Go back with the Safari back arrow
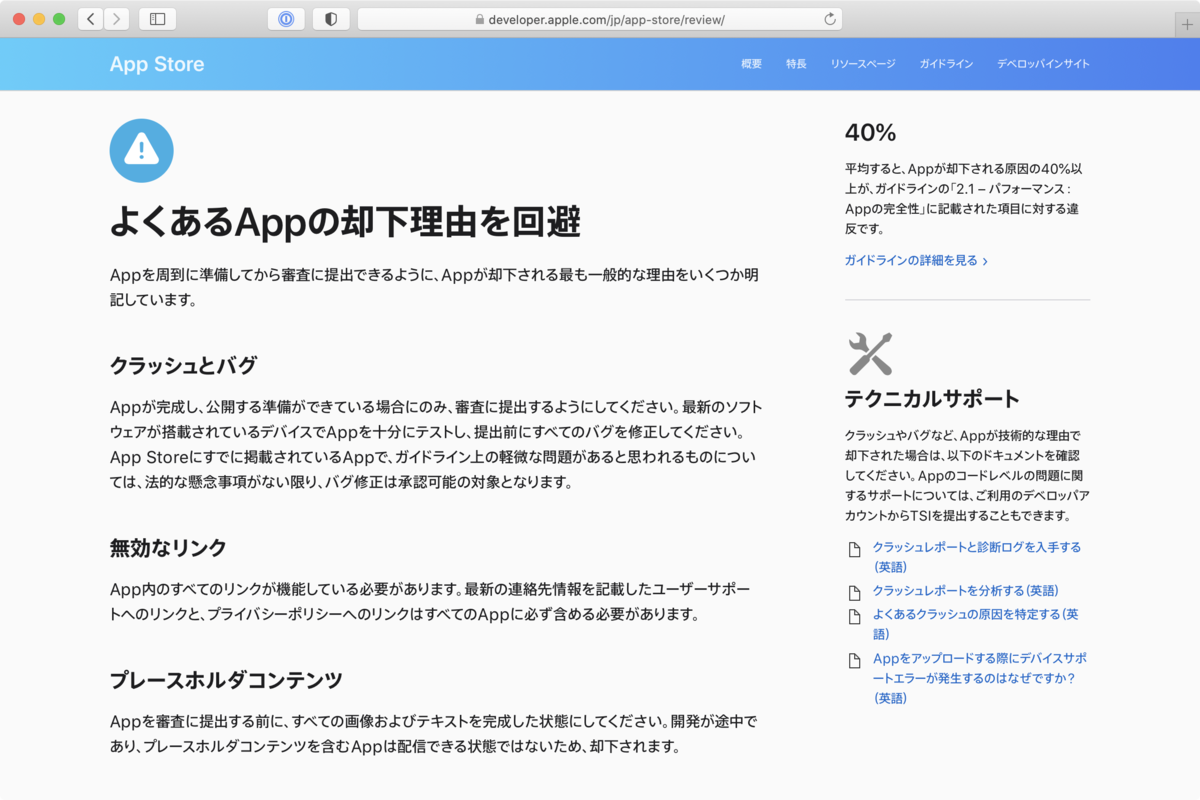This screenshot has height=800, width=1200. [x=91, y=18]
